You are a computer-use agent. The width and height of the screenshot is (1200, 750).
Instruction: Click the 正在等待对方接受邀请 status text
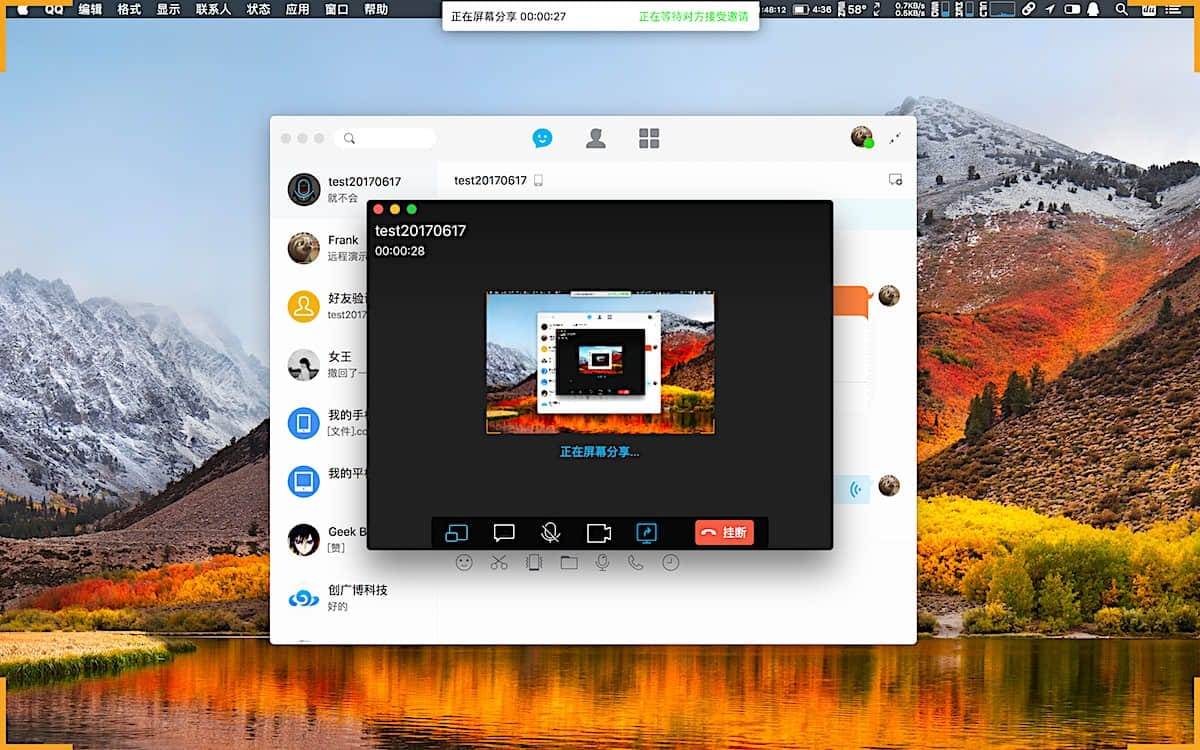tap(694, 16)
